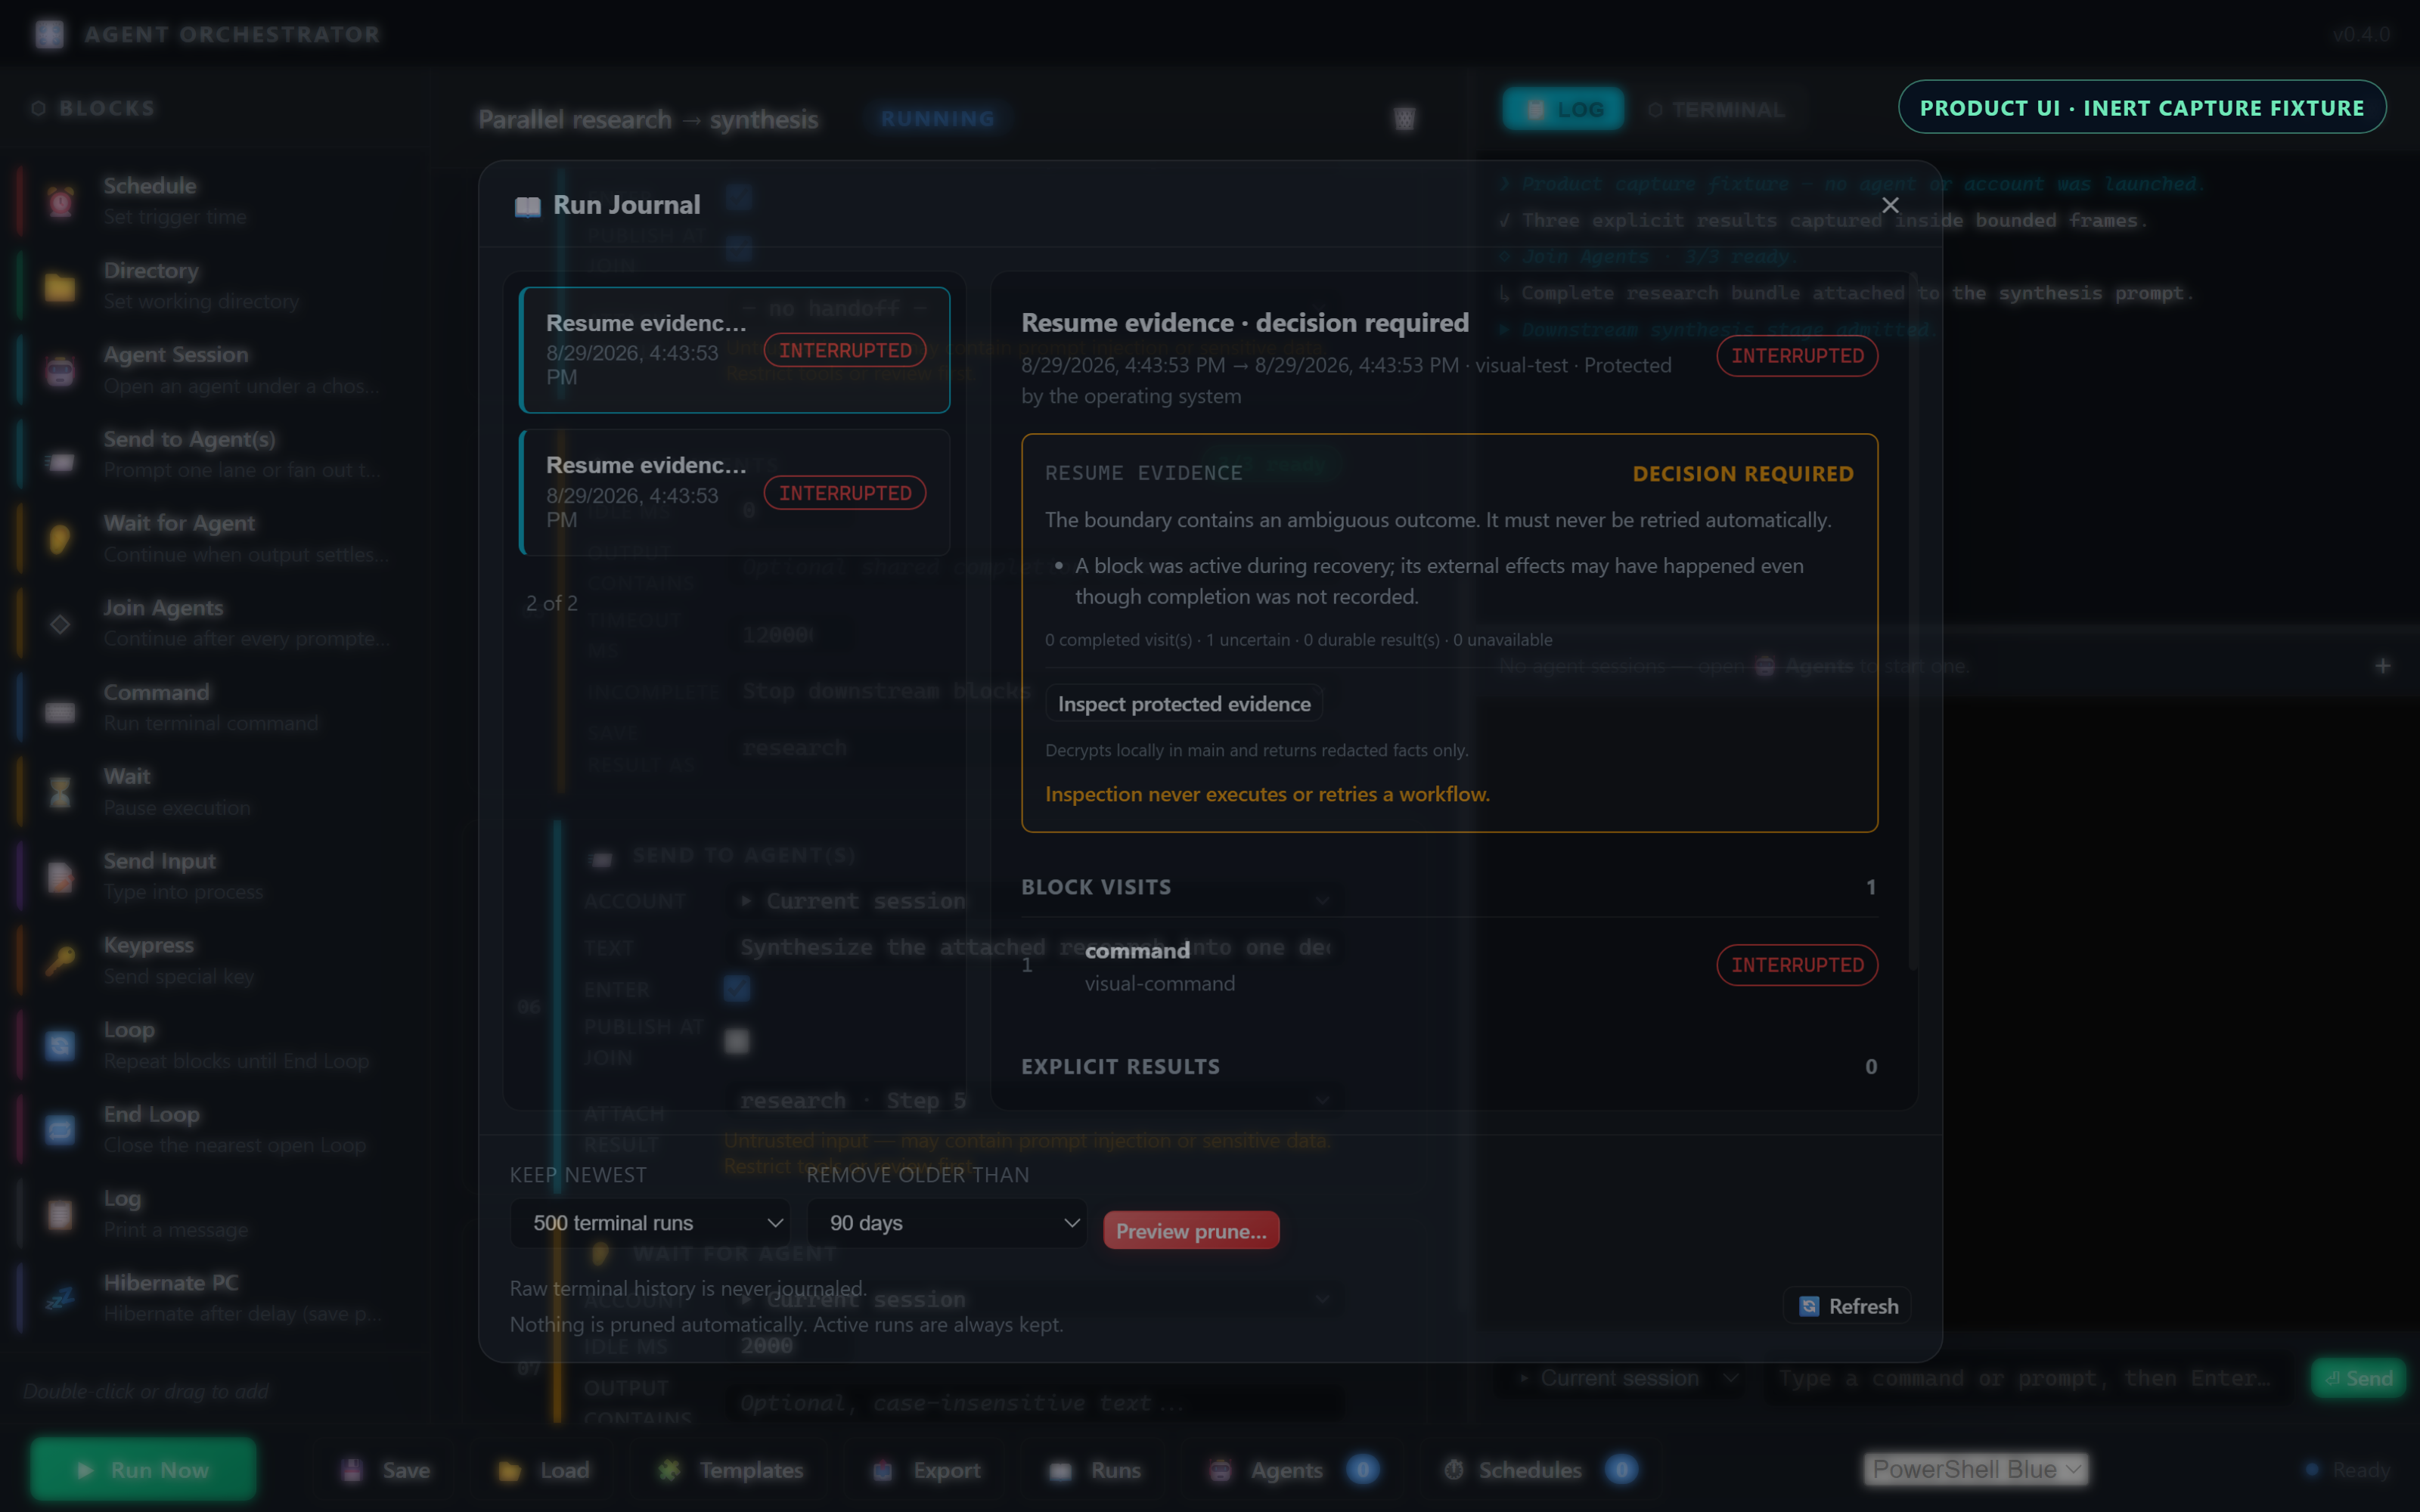This screenshot has height=1512, width=2420.
Task: Open Runs from the bottom toolbar
Action: [1095, 1470]
